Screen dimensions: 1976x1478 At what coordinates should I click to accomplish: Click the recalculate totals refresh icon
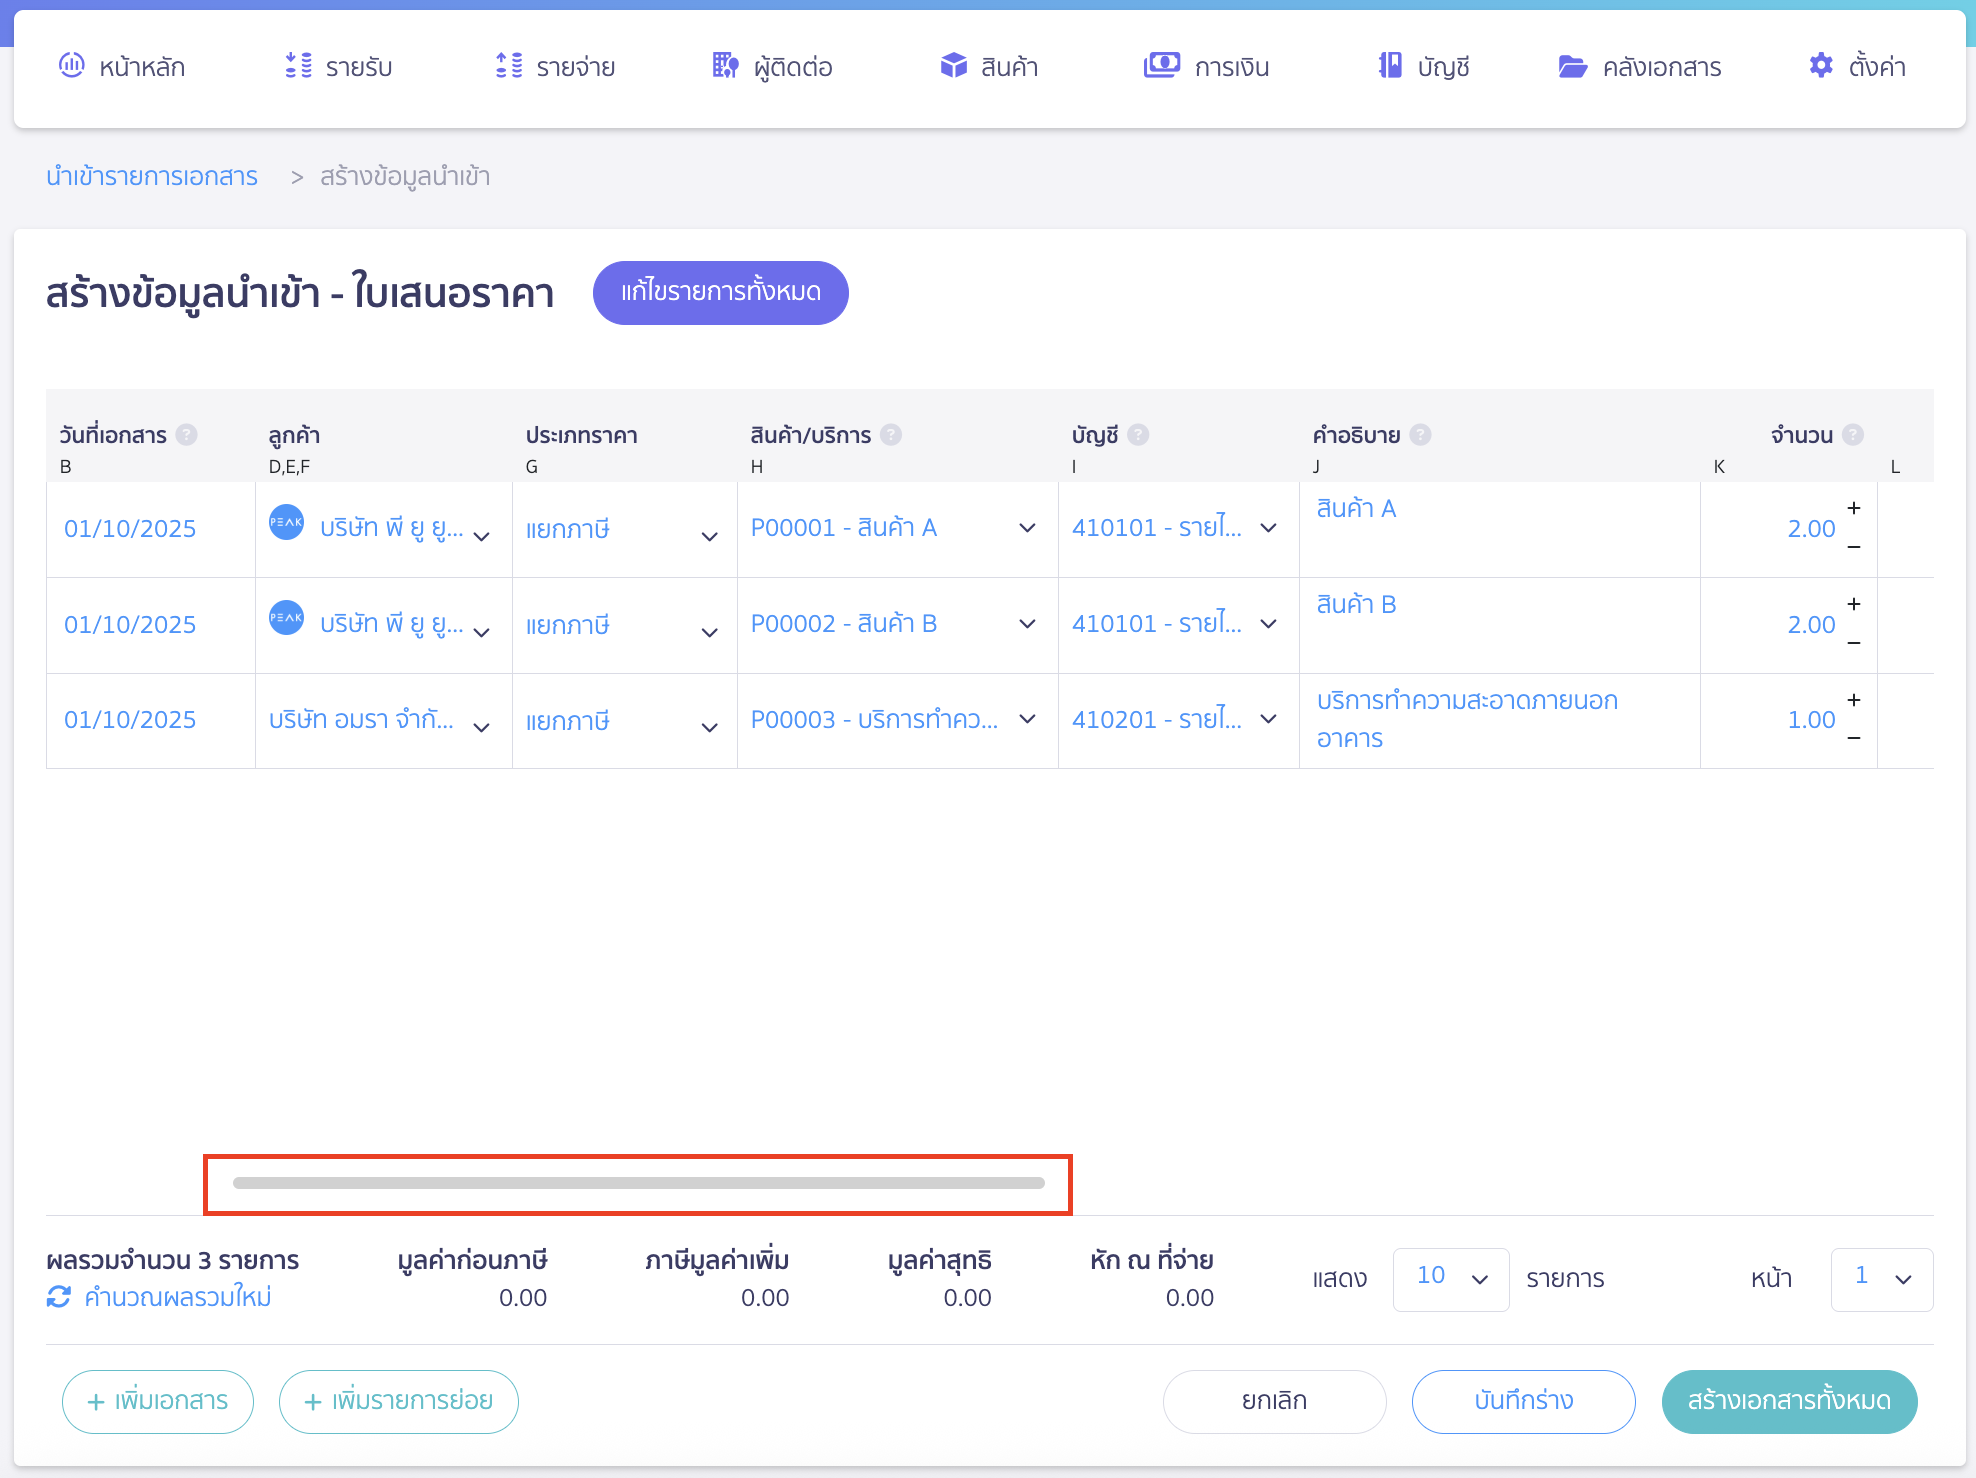pos(59,1297)
